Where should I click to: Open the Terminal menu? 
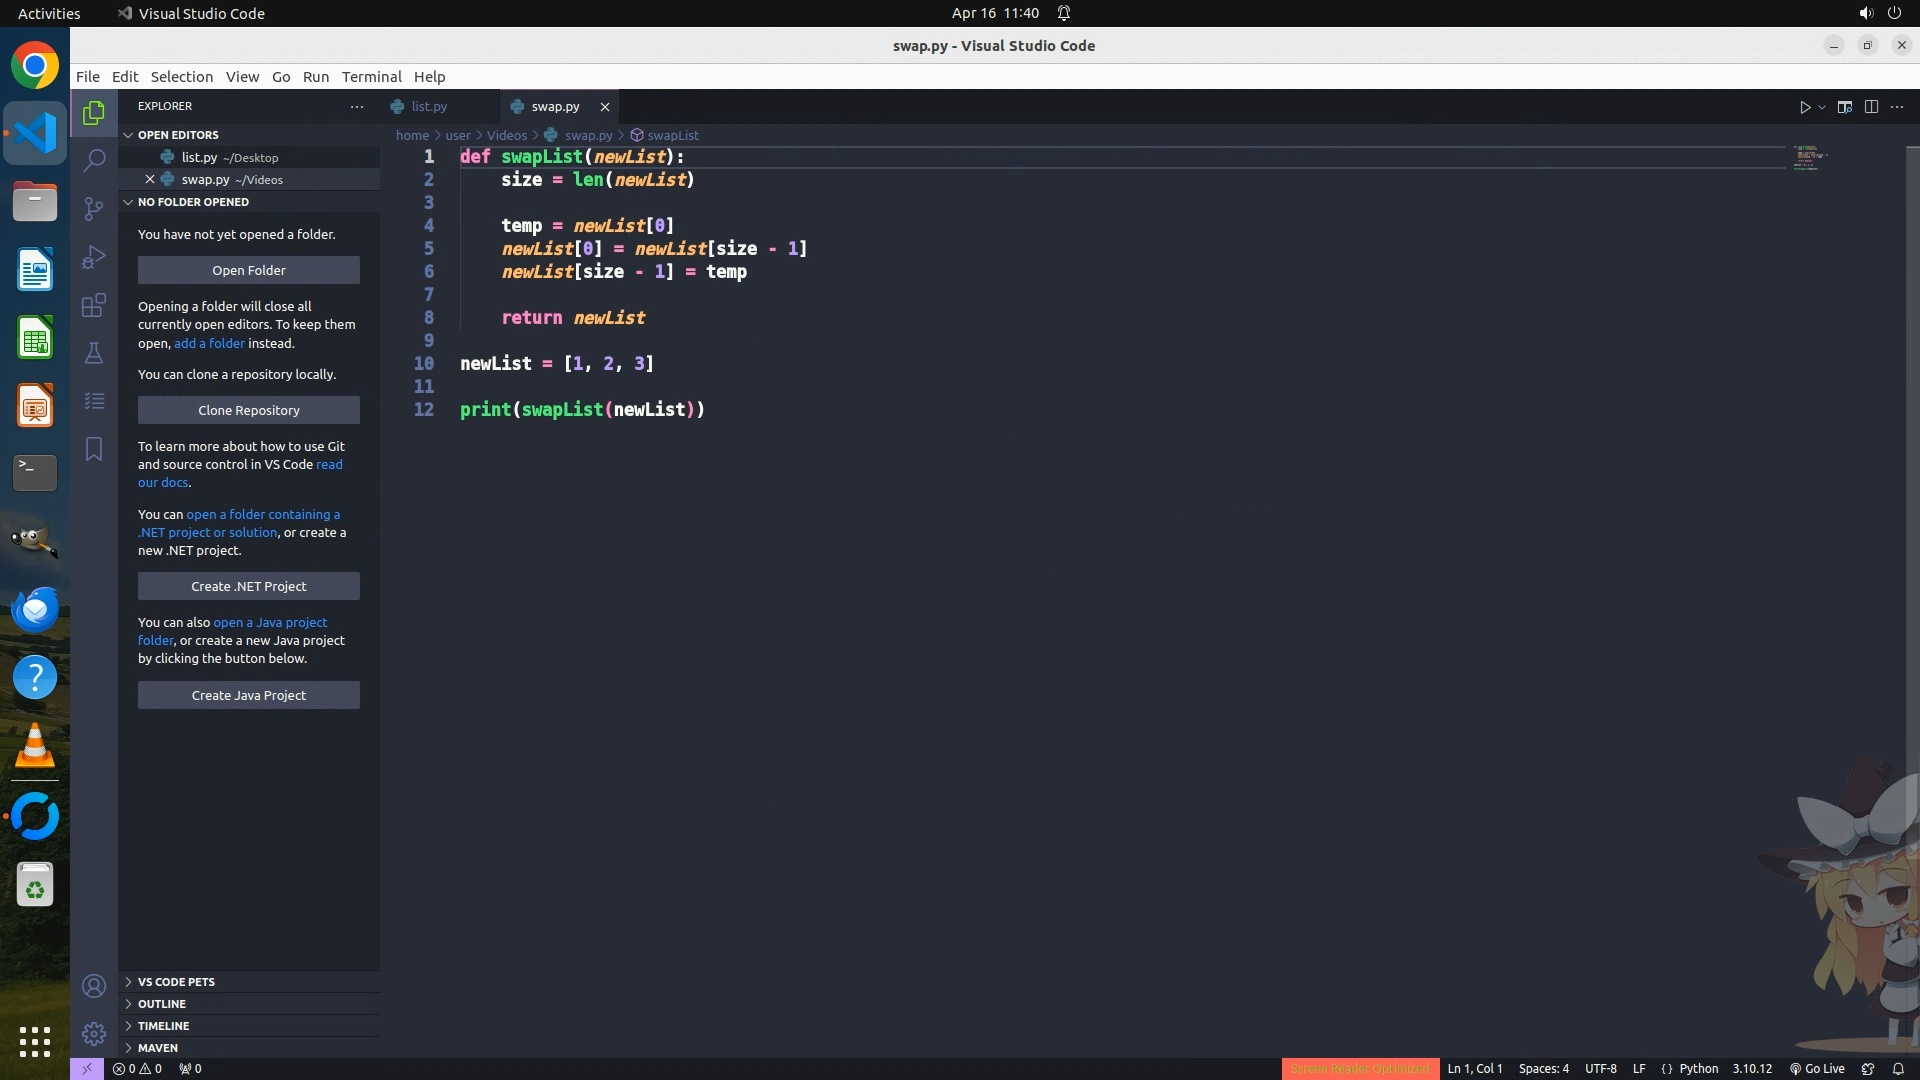coord(371,77)
